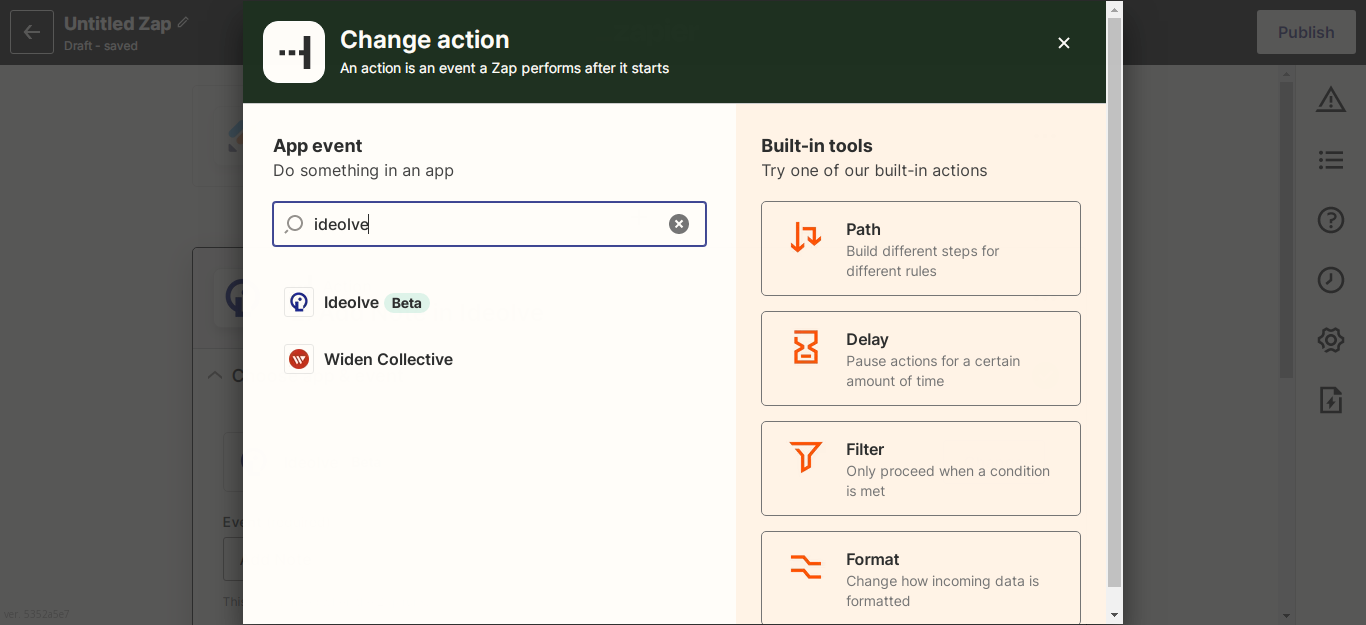Click the Path branching arrows icon

pyautogui.click(x=805, y=237)
